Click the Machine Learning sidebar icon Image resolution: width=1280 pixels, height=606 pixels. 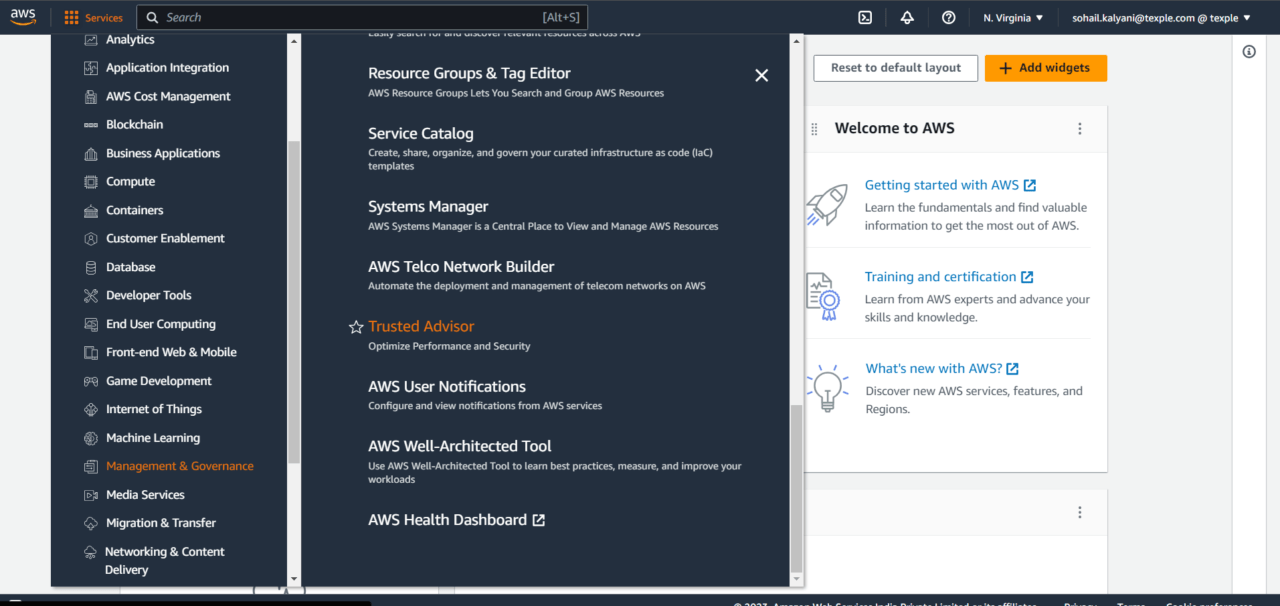tap(90, 437)
